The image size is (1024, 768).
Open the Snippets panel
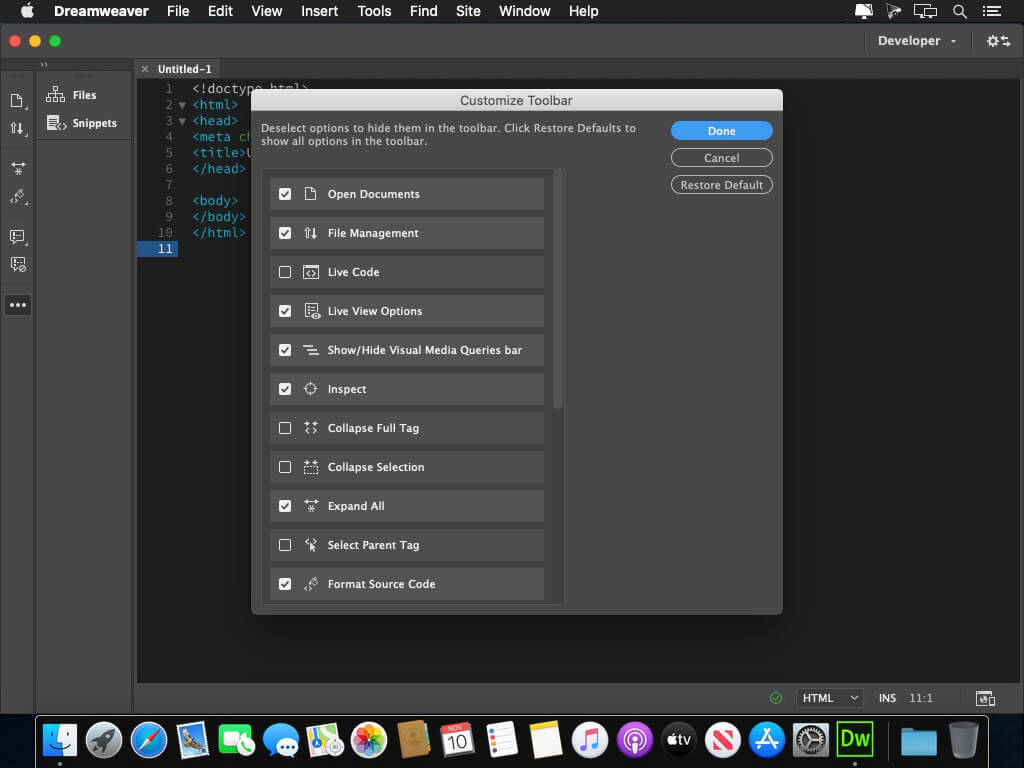click(81, 123)
